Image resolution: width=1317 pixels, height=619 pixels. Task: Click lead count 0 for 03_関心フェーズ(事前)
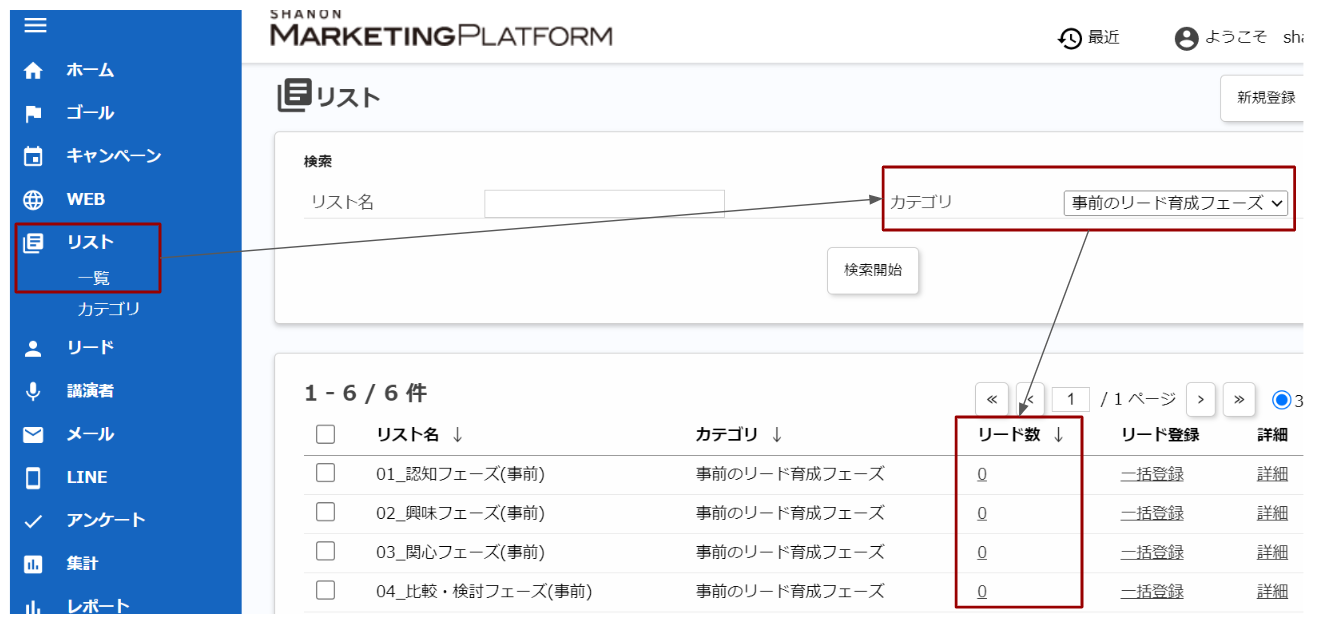pyautogui.click(x=982, y=552)
